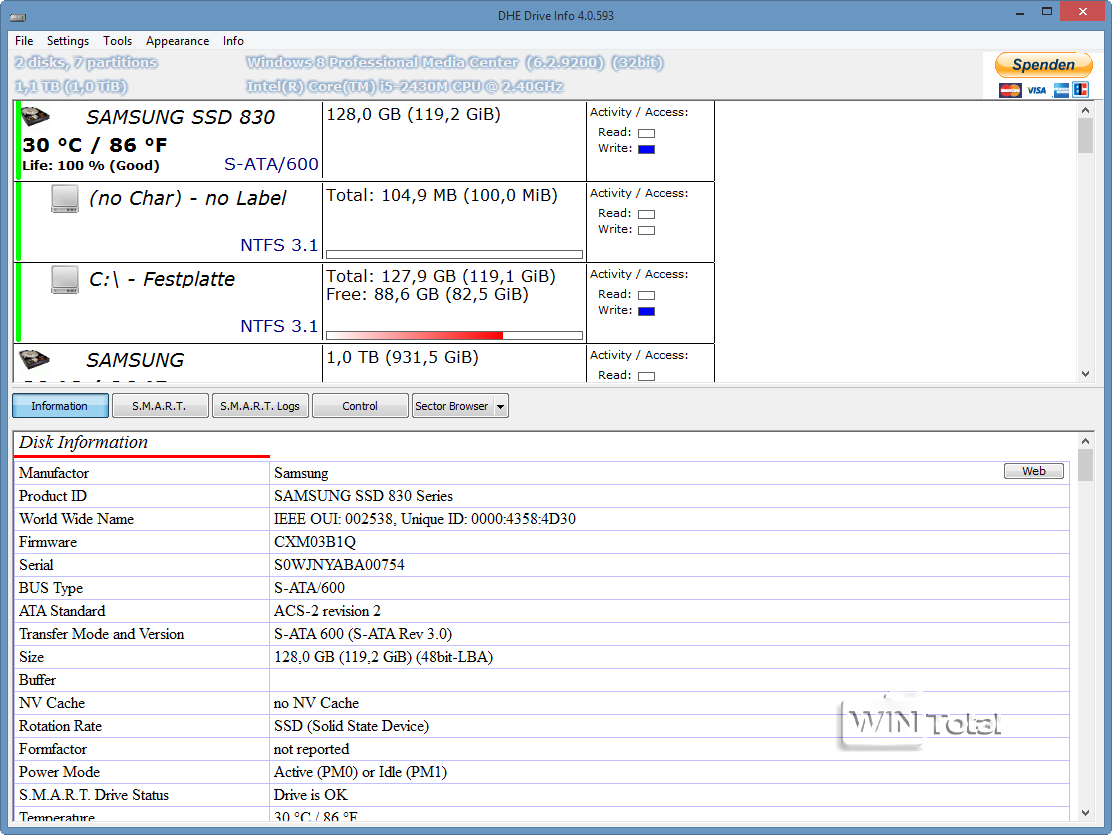
Task: Click the Samsung SSD 830 hard drive icon
Action: [x=35, y=116]
